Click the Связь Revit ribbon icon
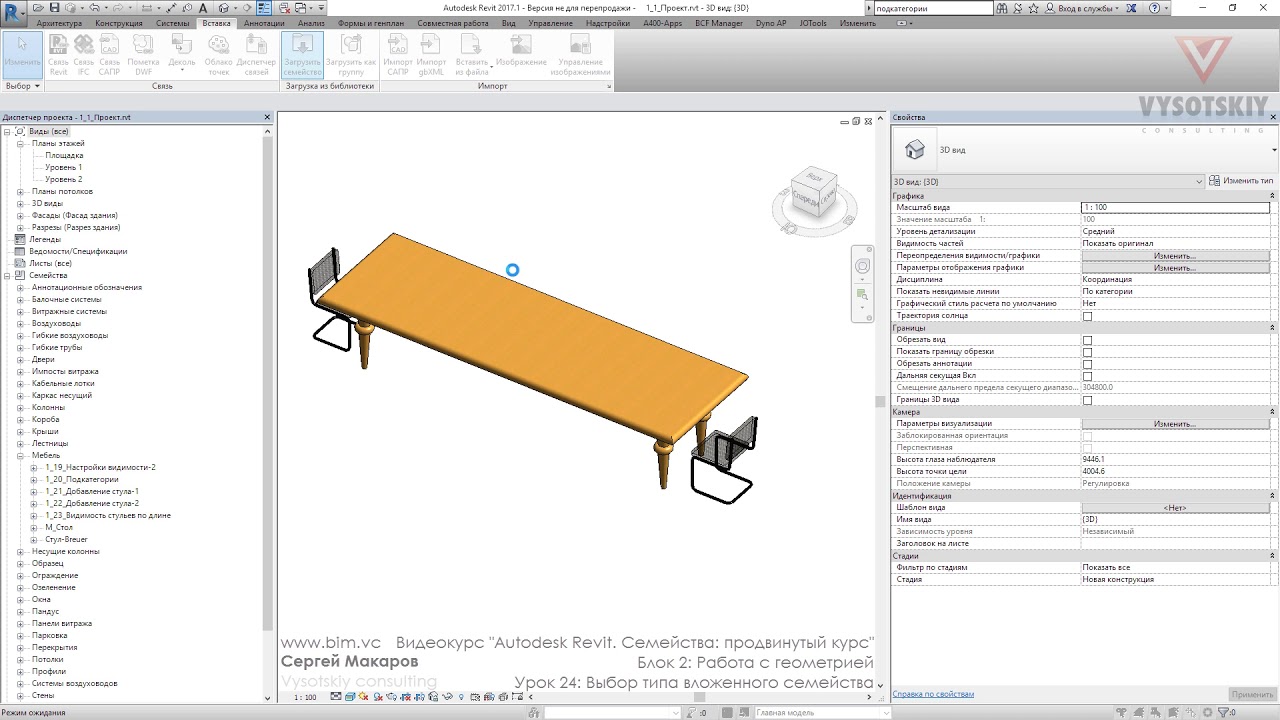 [x=58, y=55]
